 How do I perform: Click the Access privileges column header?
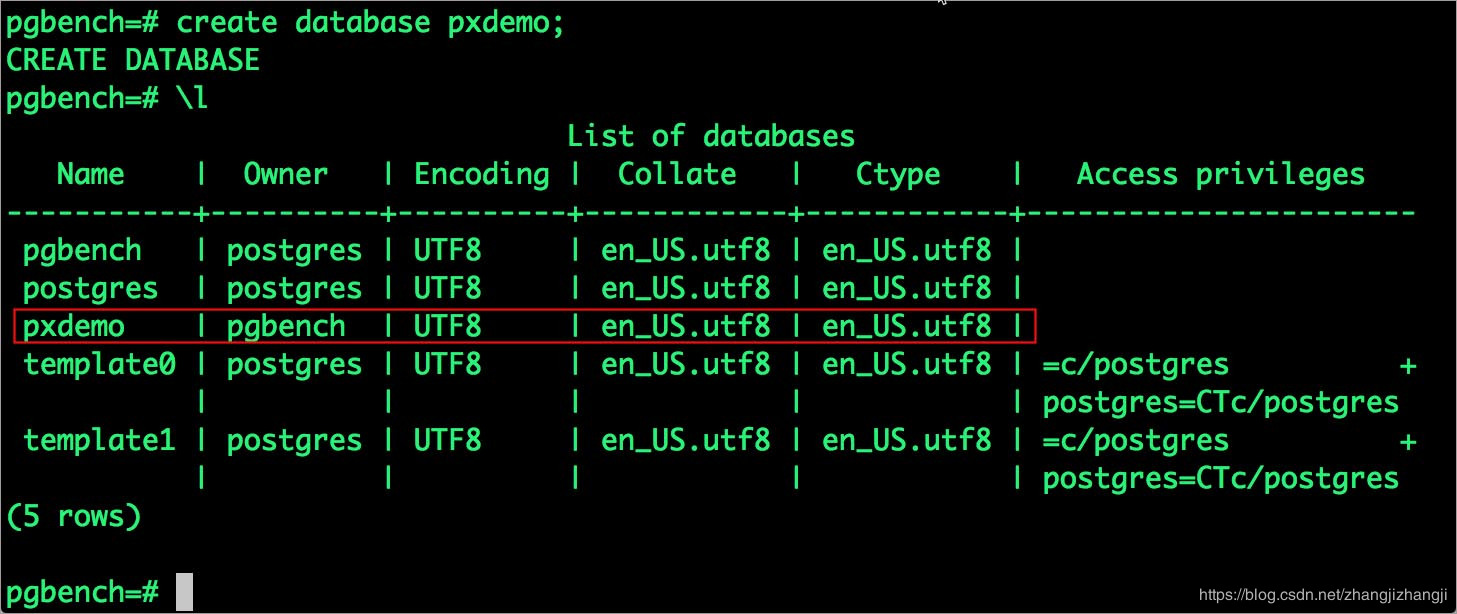1221,175
